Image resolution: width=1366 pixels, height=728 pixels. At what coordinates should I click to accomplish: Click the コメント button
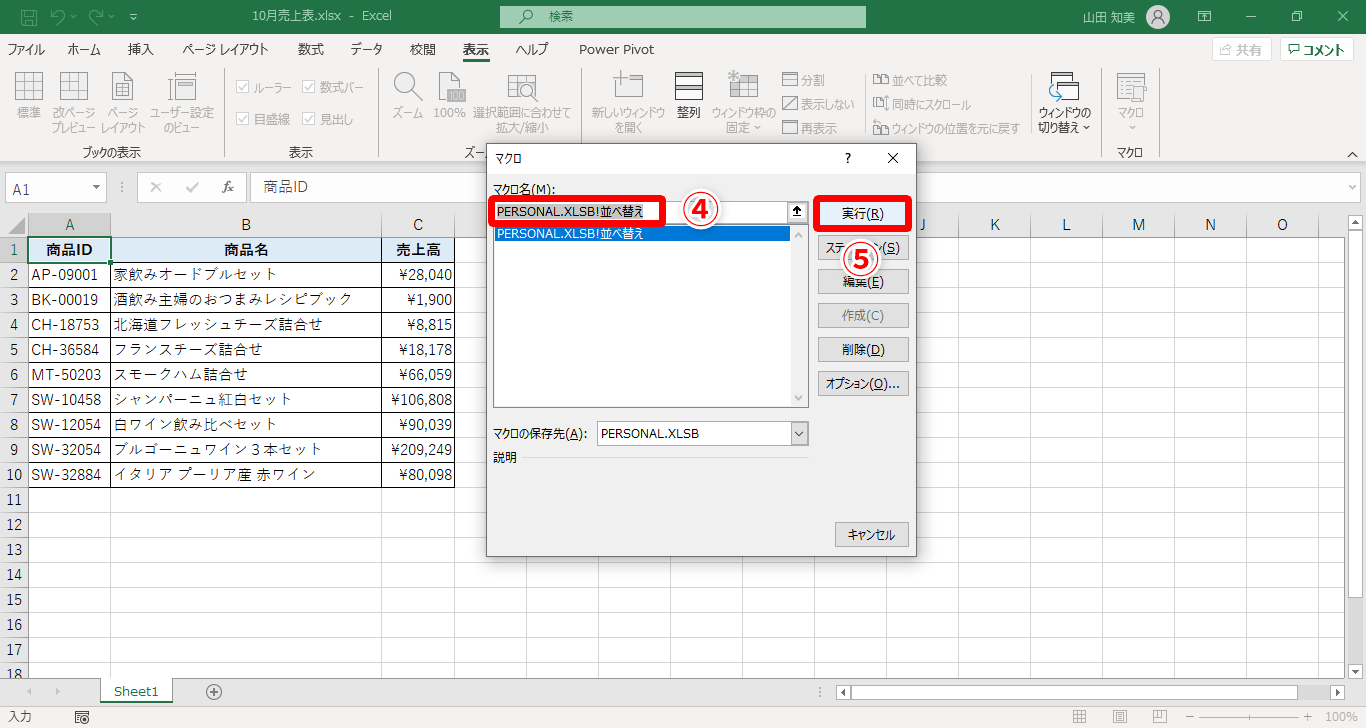pos(1317,50)
